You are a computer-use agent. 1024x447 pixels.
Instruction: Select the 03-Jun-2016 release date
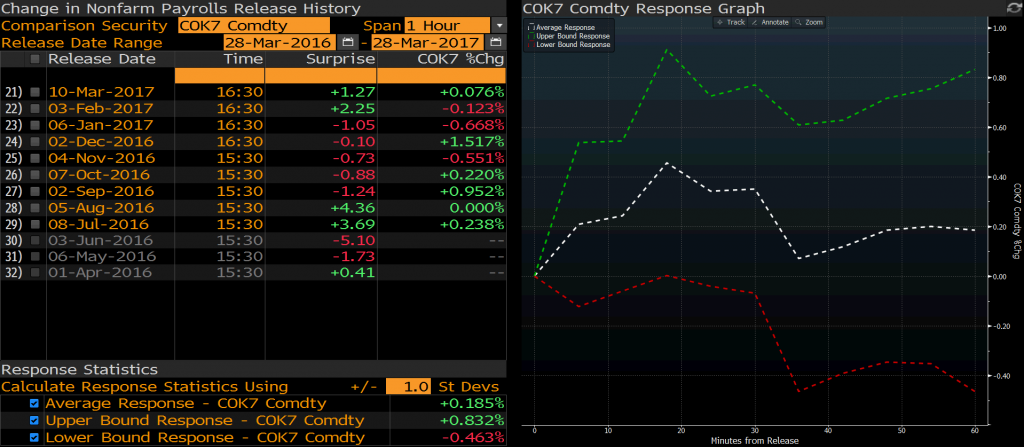[101, 240]
